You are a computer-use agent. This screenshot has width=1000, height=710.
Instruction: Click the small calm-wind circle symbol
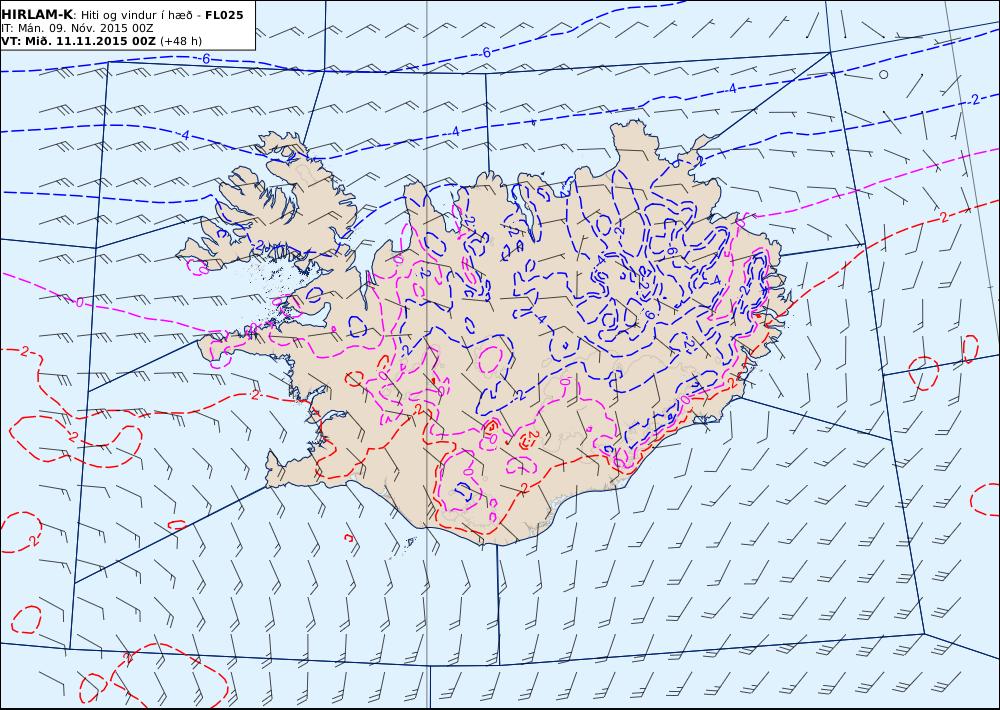click(x=883, y=75)
